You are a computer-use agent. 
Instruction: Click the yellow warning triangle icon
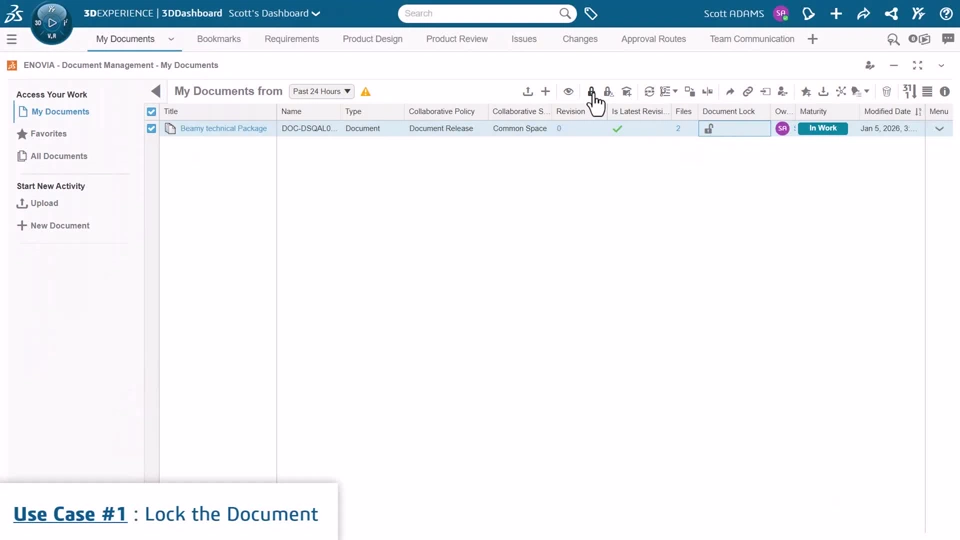pos(366,92)
